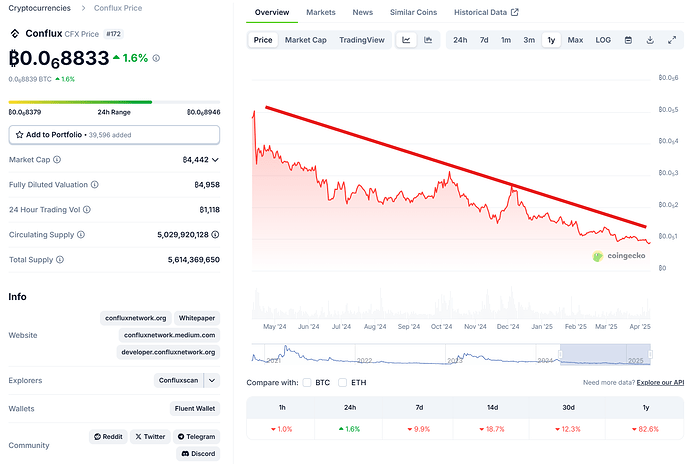
Task: Select the Market Cap chart mode
Action: pos(305,40)
